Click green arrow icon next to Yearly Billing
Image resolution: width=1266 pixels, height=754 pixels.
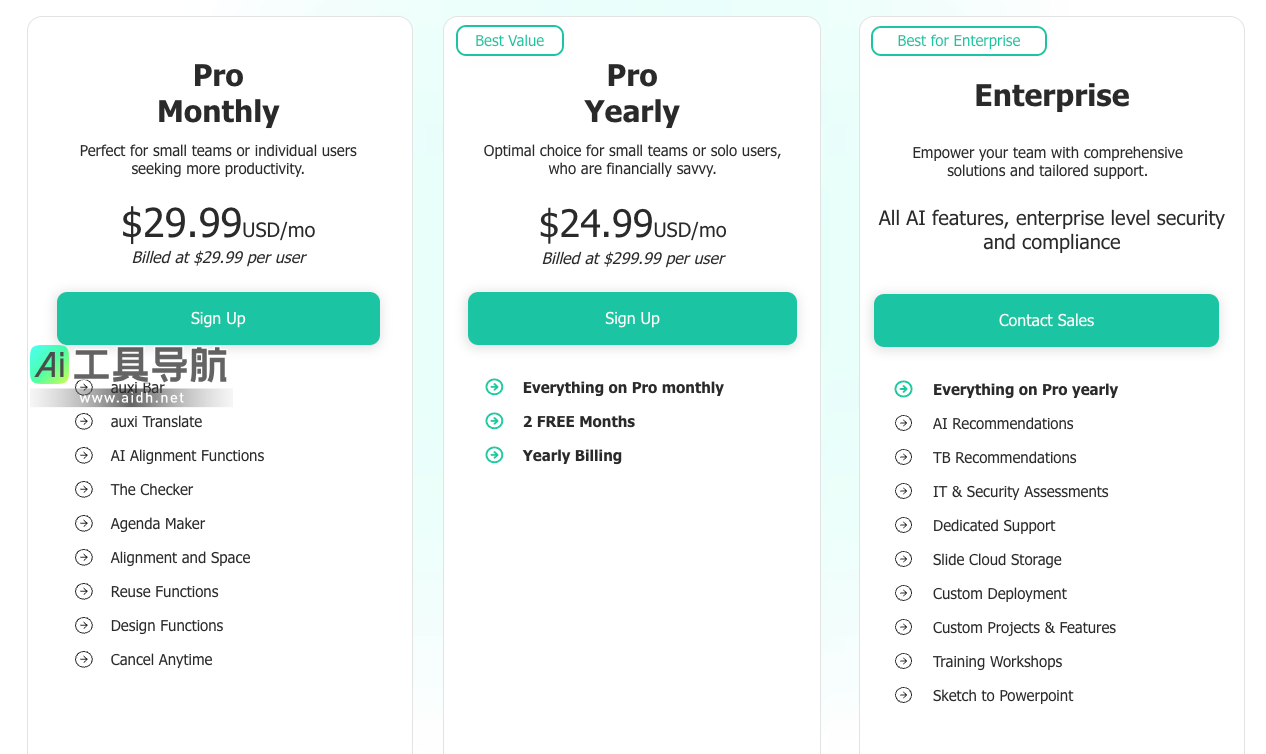pos(494,455)
